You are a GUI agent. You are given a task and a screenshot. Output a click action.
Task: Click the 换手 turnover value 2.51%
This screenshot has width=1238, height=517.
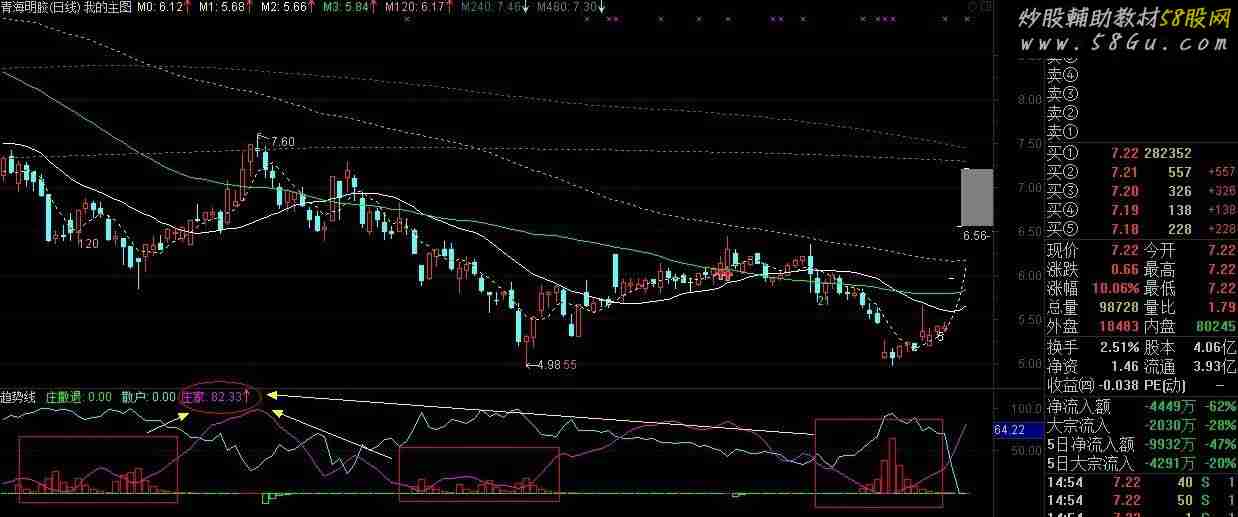tap(1119, 347)
